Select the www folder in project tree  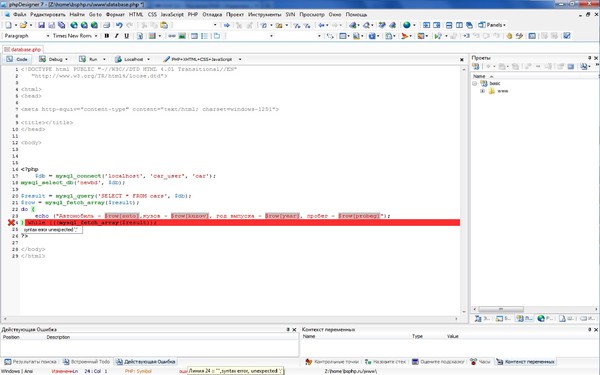click(x=502, y=91)
